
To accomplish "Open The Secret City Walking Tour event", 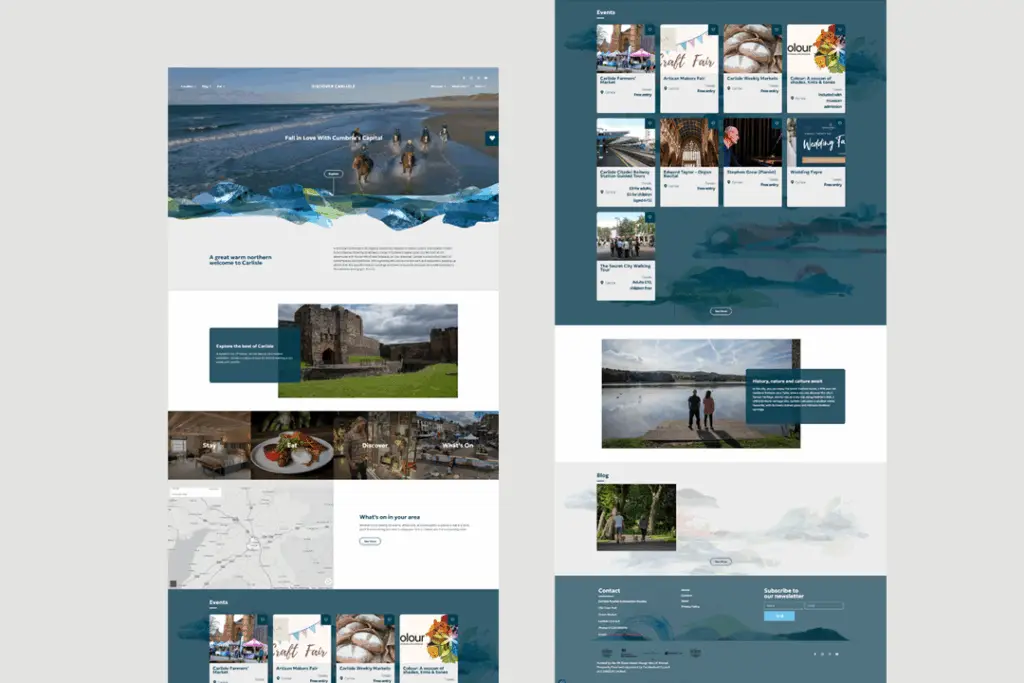I will (626, 256).
